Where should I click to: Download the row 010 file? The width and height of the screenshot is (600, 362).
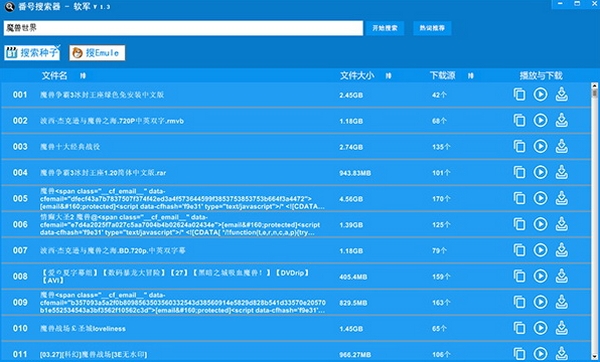point(561,328)
